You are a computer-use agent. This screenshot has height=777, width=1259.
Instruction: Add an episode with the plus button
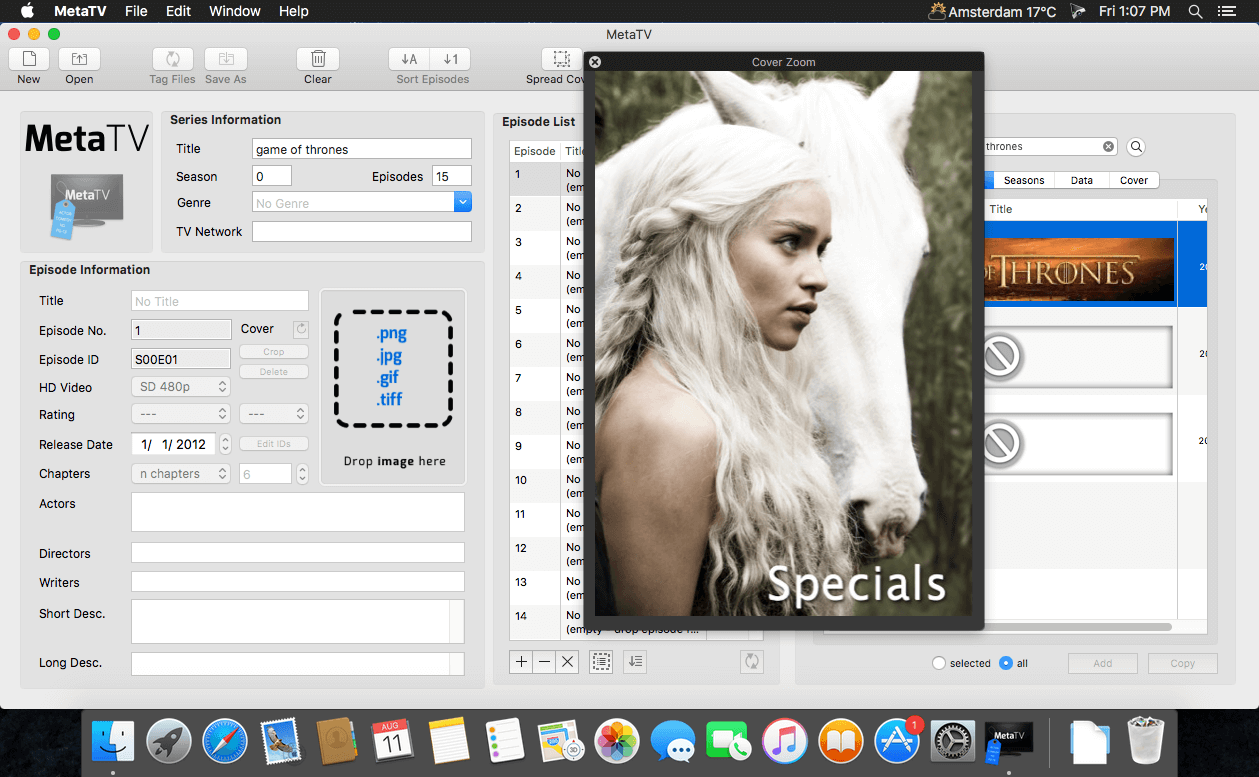pos(521,661)
